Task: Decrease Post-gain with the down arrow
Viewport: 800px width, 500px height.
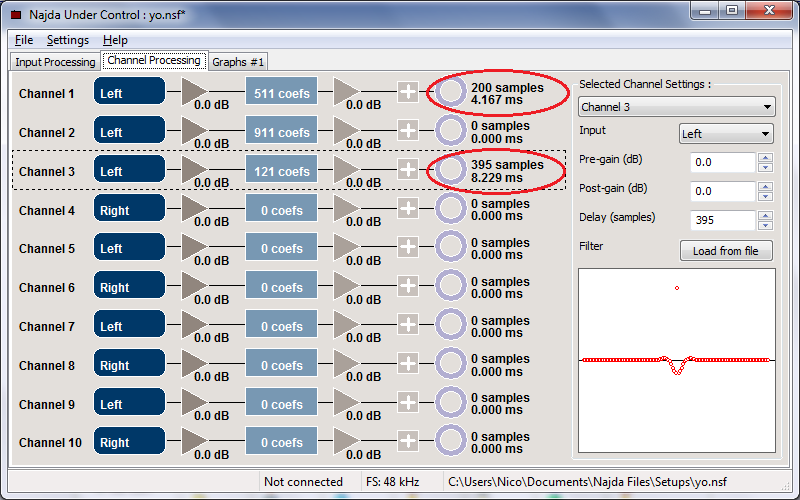Action: tap(765, 196)
